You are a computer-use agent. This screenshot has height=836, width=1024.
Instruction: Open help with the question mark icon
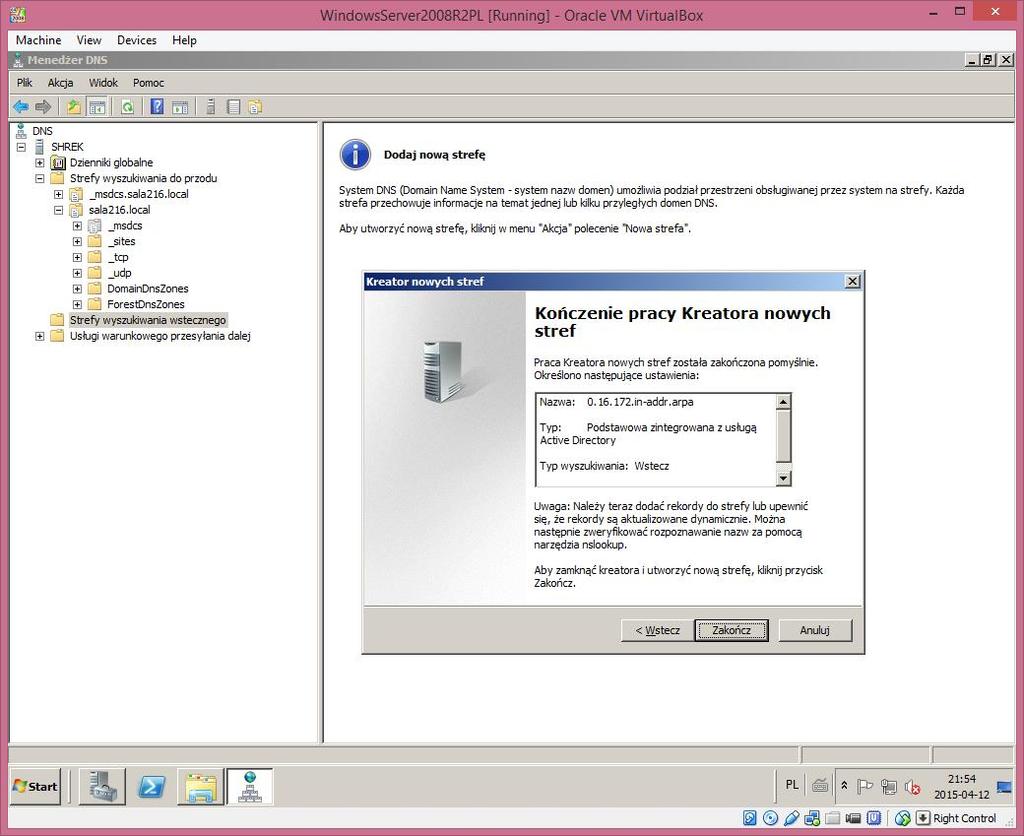pos(157,106)
